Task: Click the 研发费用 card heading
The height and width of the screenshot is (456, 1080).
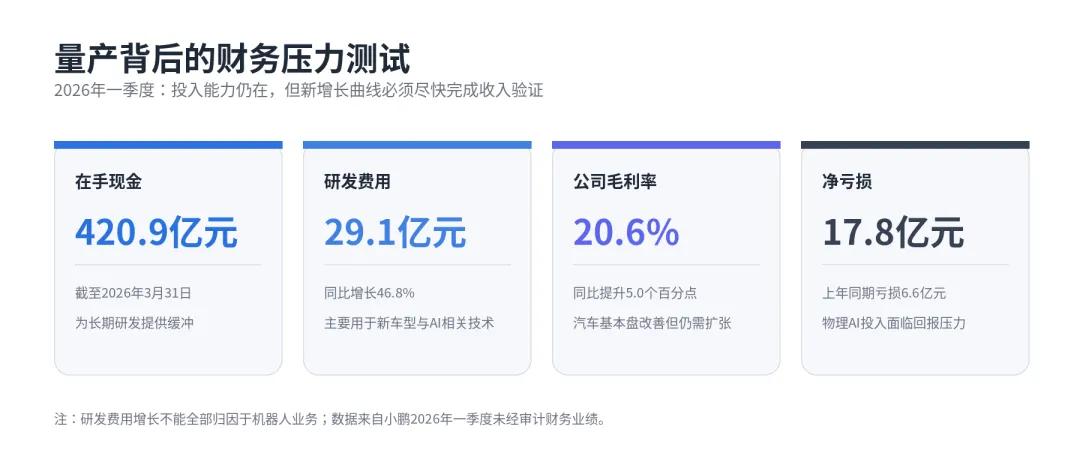Action: point(357,182)
